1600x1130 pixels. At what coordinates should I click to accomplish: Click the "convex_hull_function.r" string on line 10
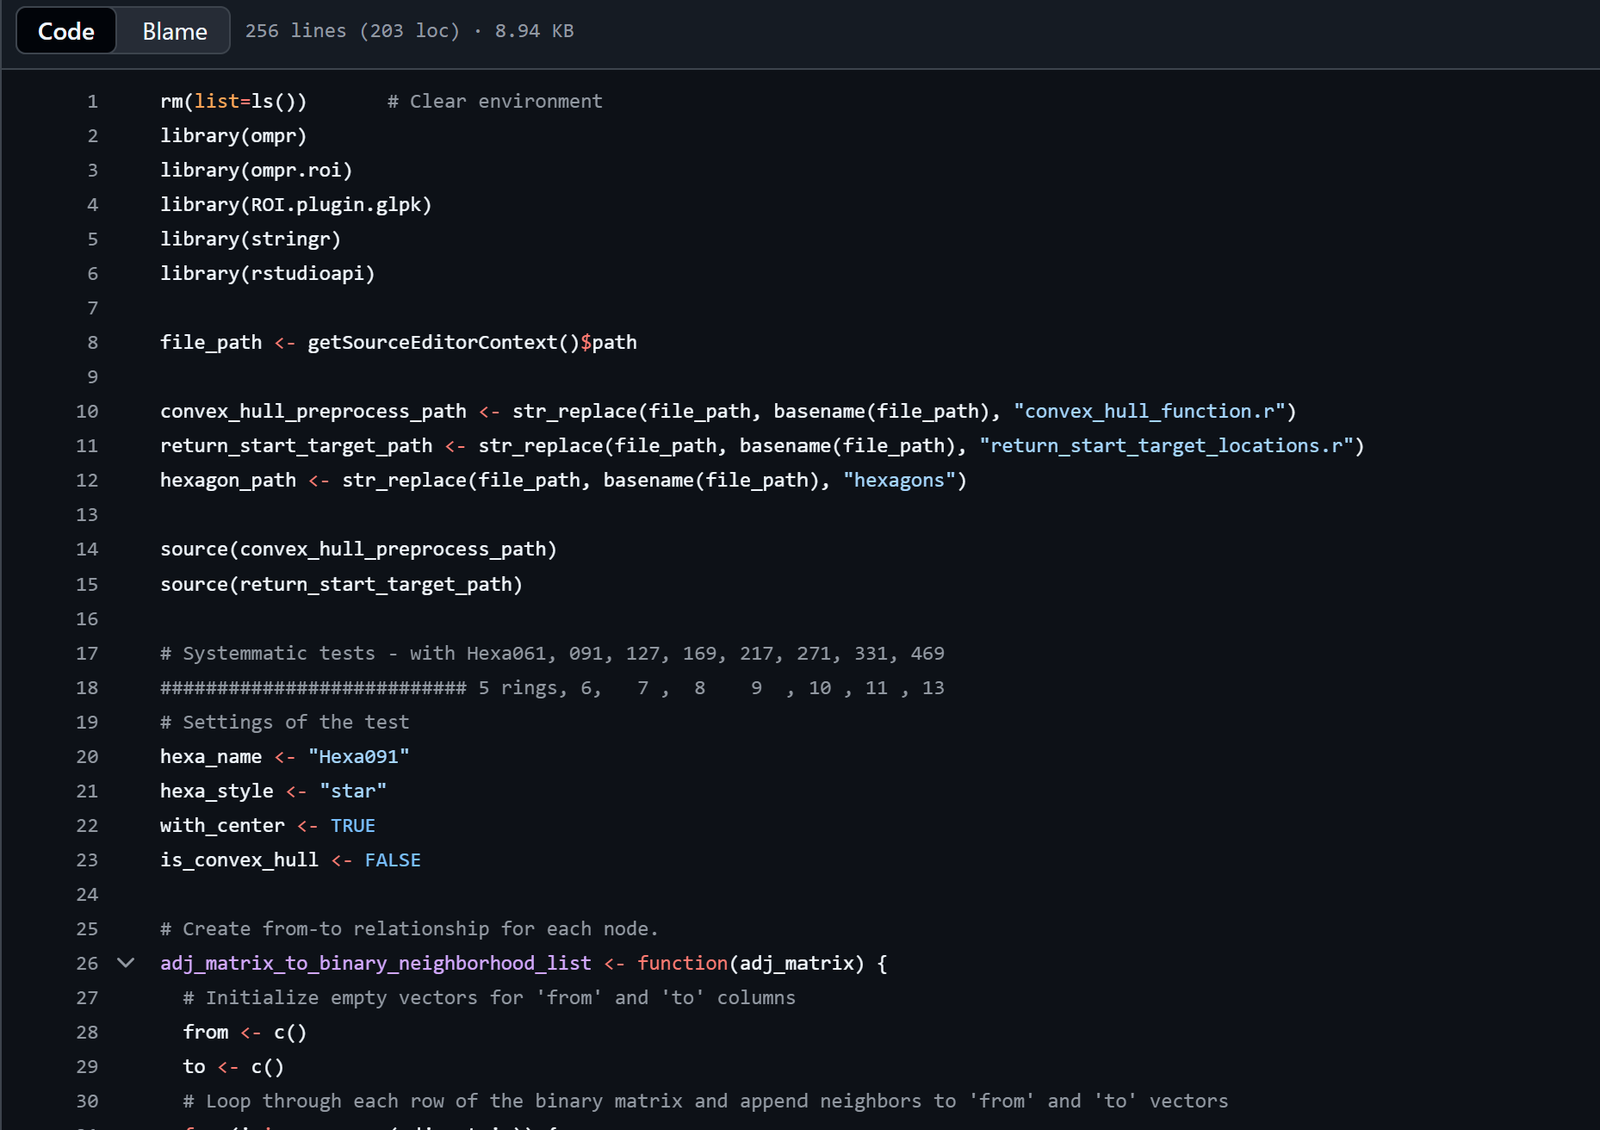(x=1149, y=411)
